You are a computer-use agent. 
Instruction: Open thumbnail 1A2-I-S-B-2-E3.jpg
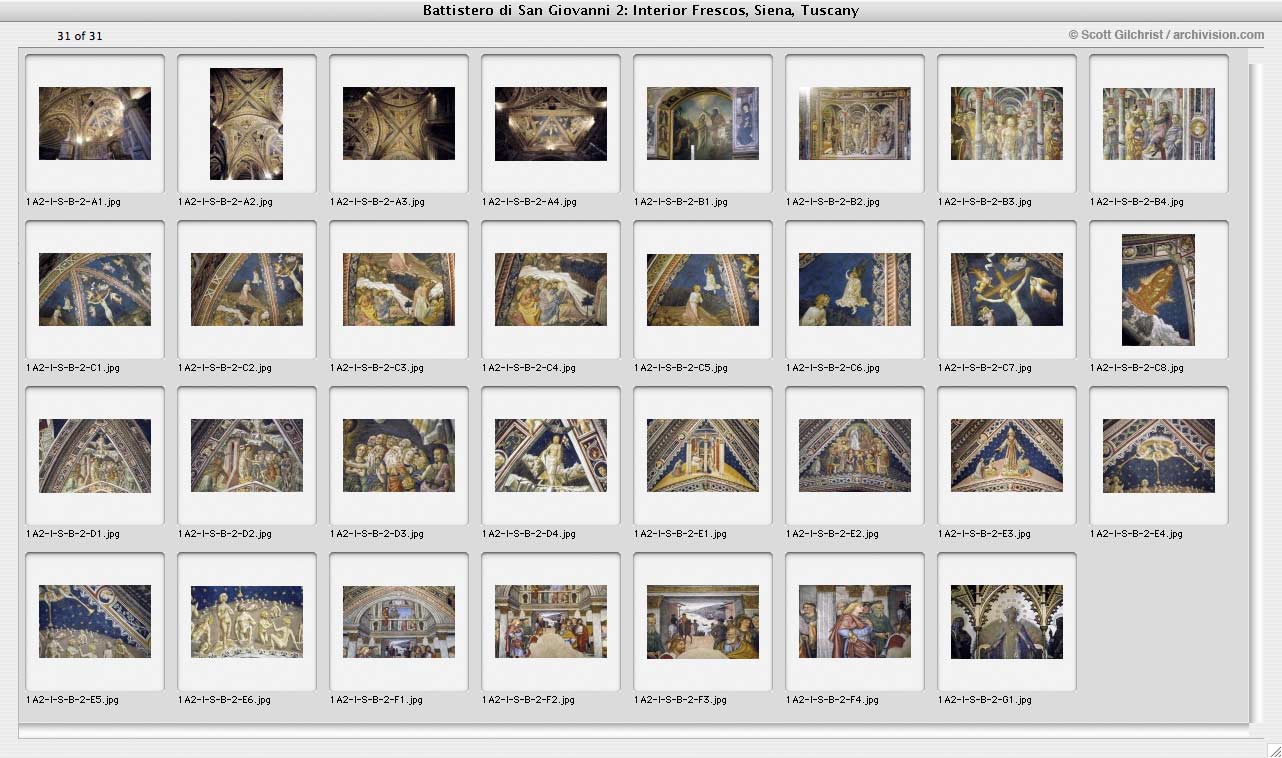[x=1007, y=455]
